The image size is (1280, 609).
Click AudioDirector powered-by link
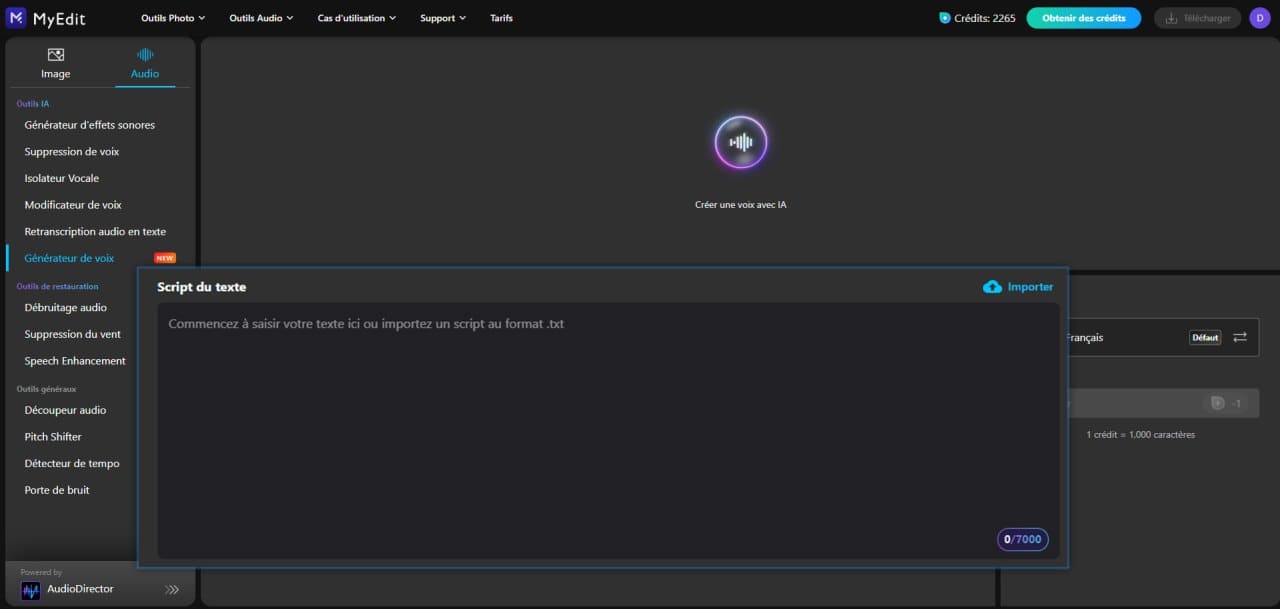tap(80, 589)
